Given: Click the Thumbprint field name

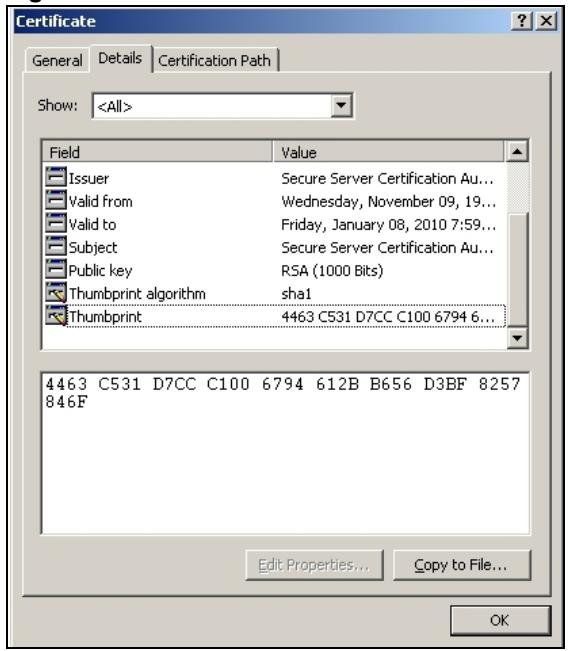Looking at the screenshot, I should point(105,317).
